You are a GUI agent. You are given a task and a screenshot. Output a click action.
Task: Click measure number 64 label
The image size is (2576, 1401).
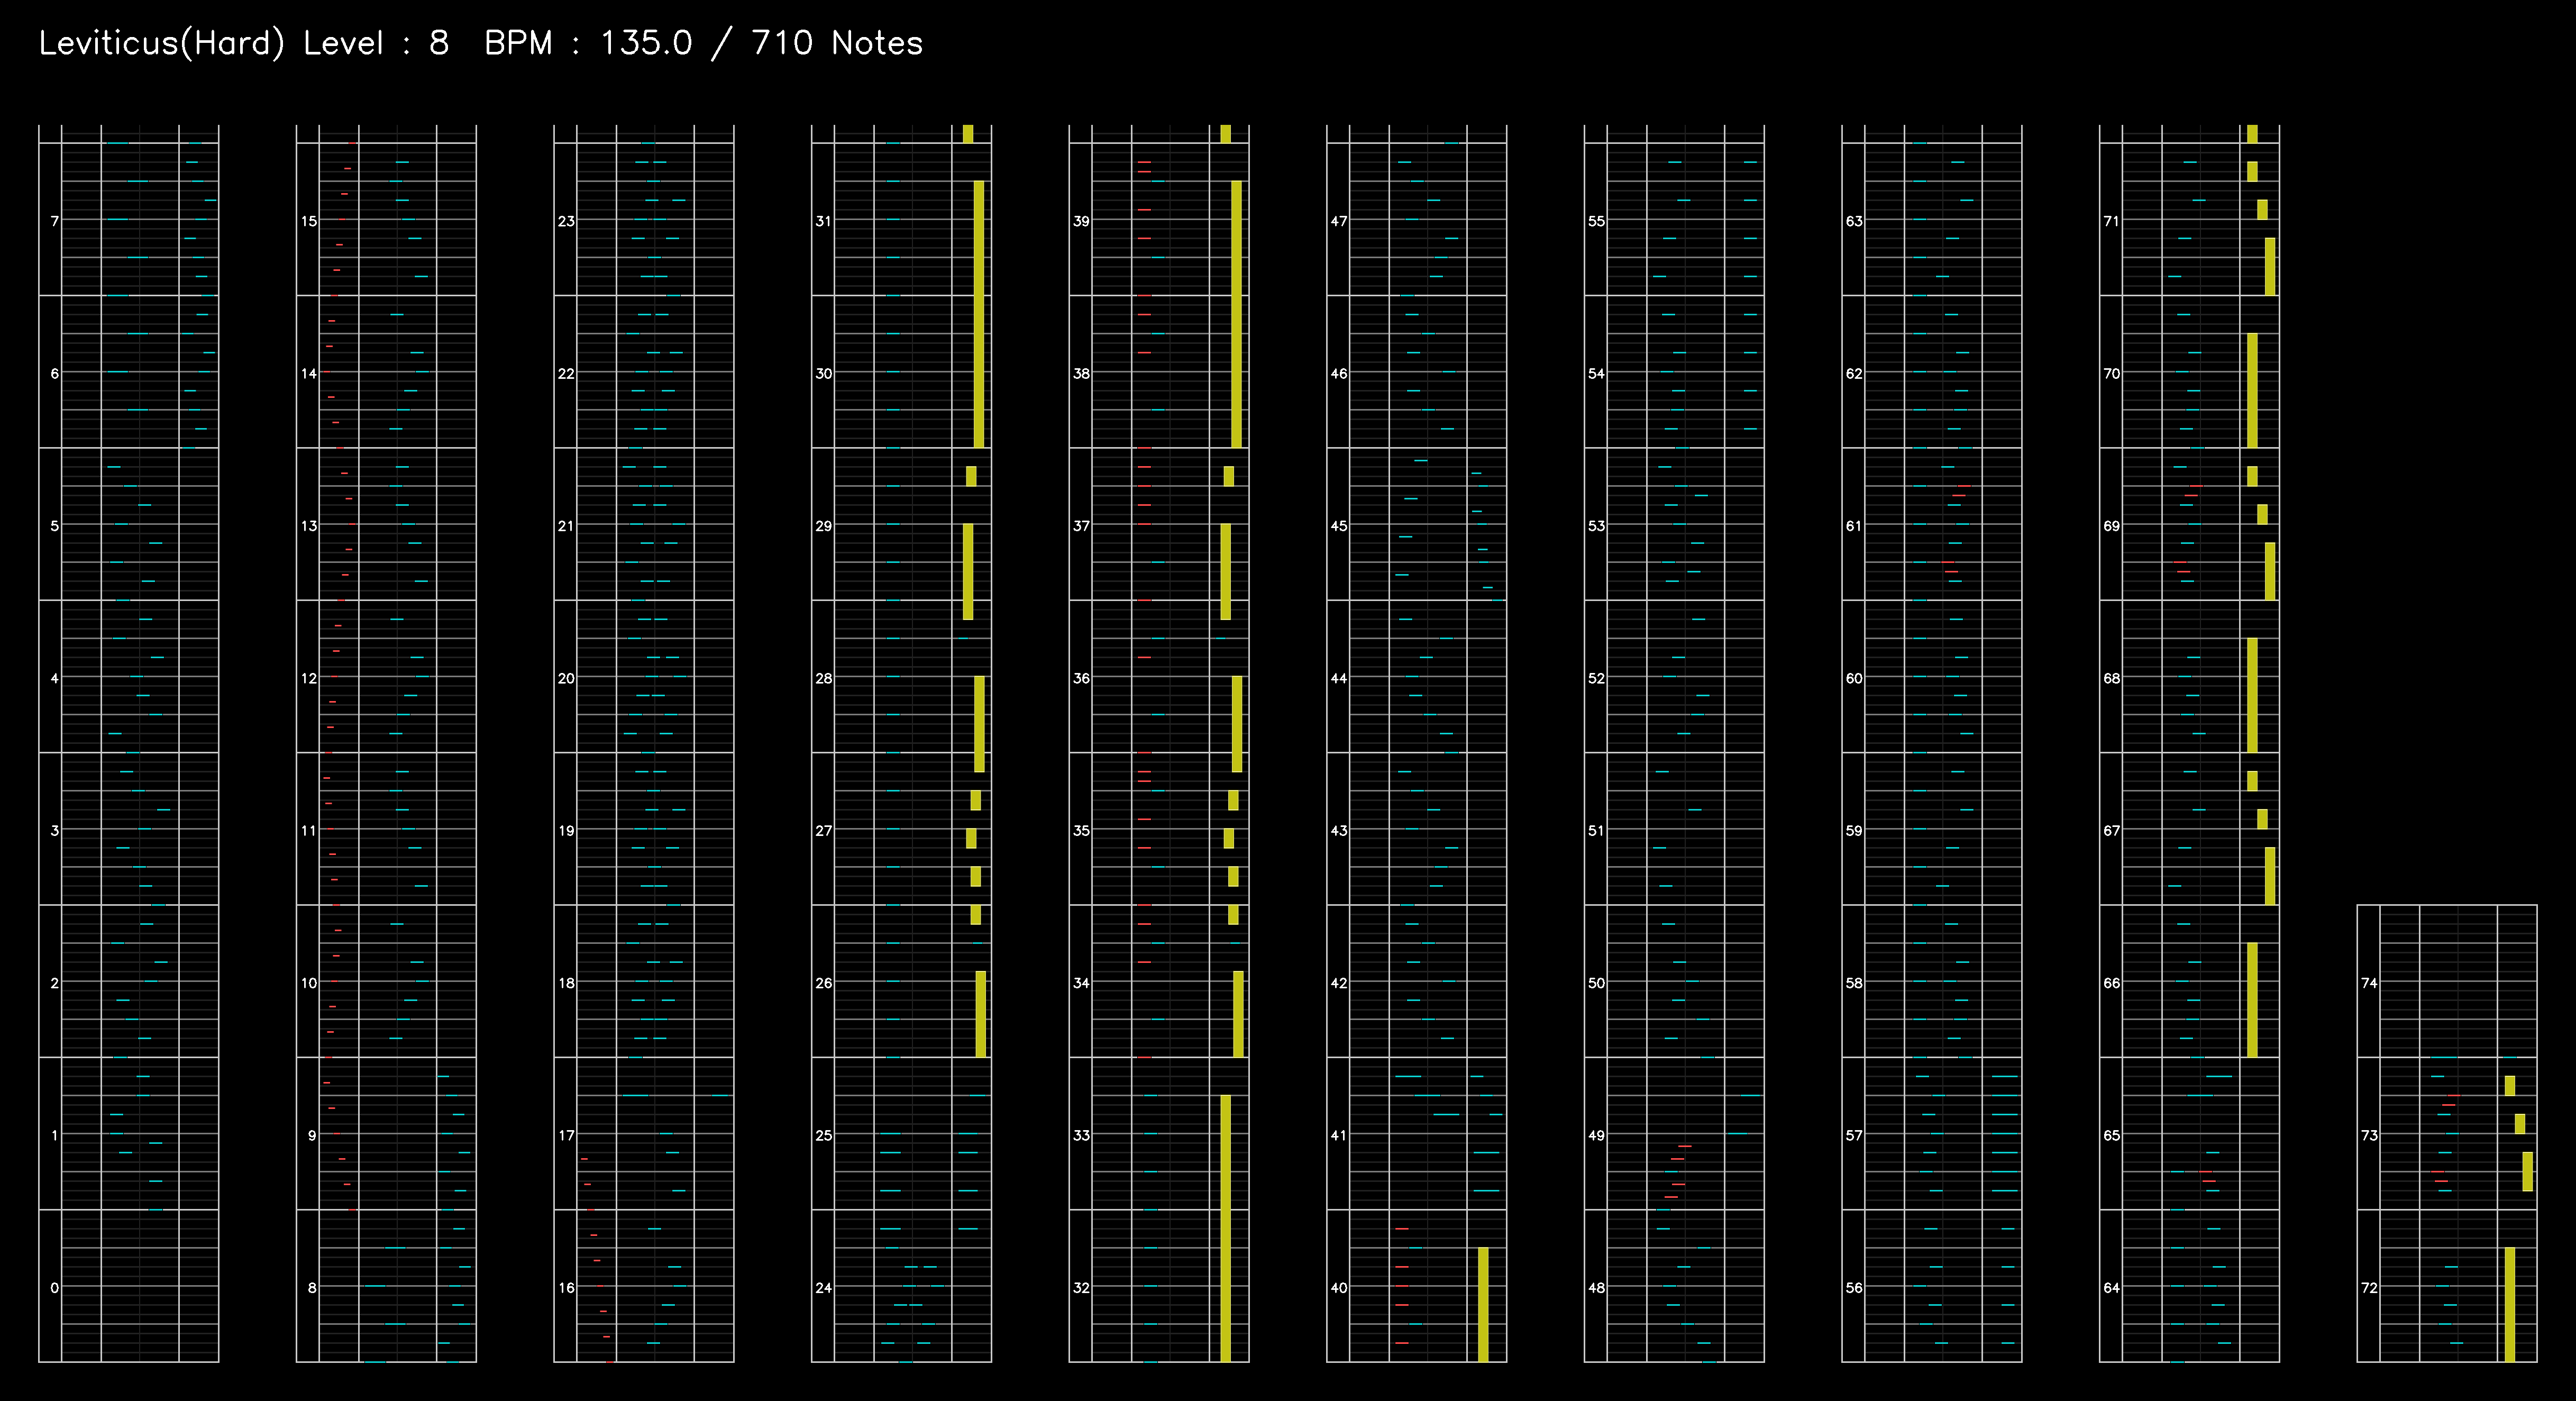tap(2111, 1287)
